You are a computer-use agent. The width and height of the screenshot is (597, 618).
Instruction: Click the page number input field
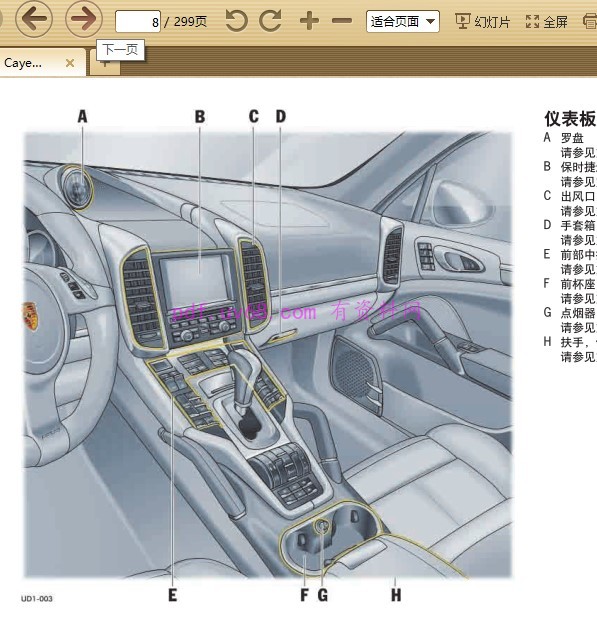click(x=138, y=22)
